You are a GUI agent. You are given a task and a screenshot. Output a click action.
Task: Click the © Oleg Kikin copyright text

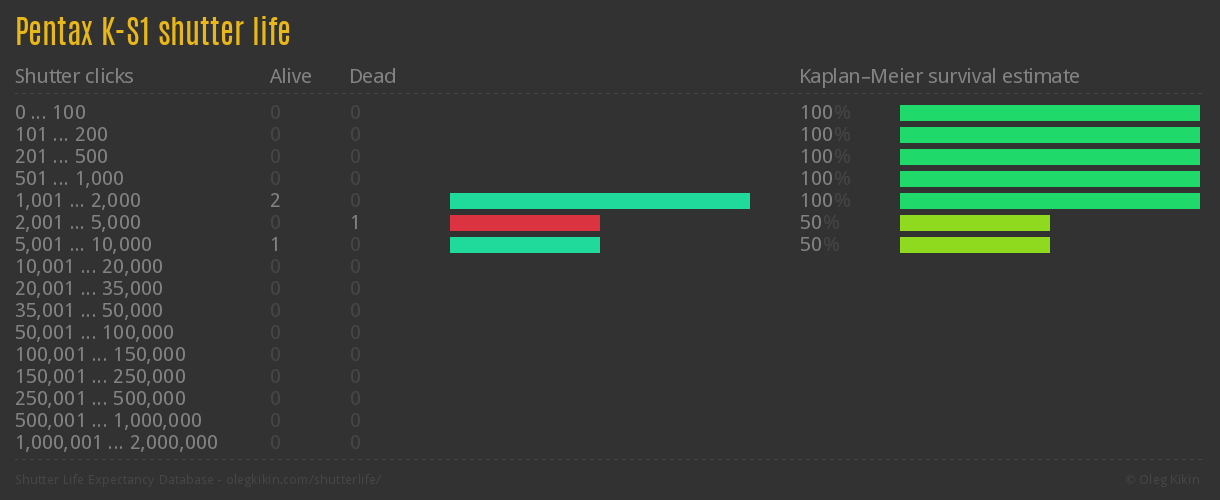(x=1163, y=480)
